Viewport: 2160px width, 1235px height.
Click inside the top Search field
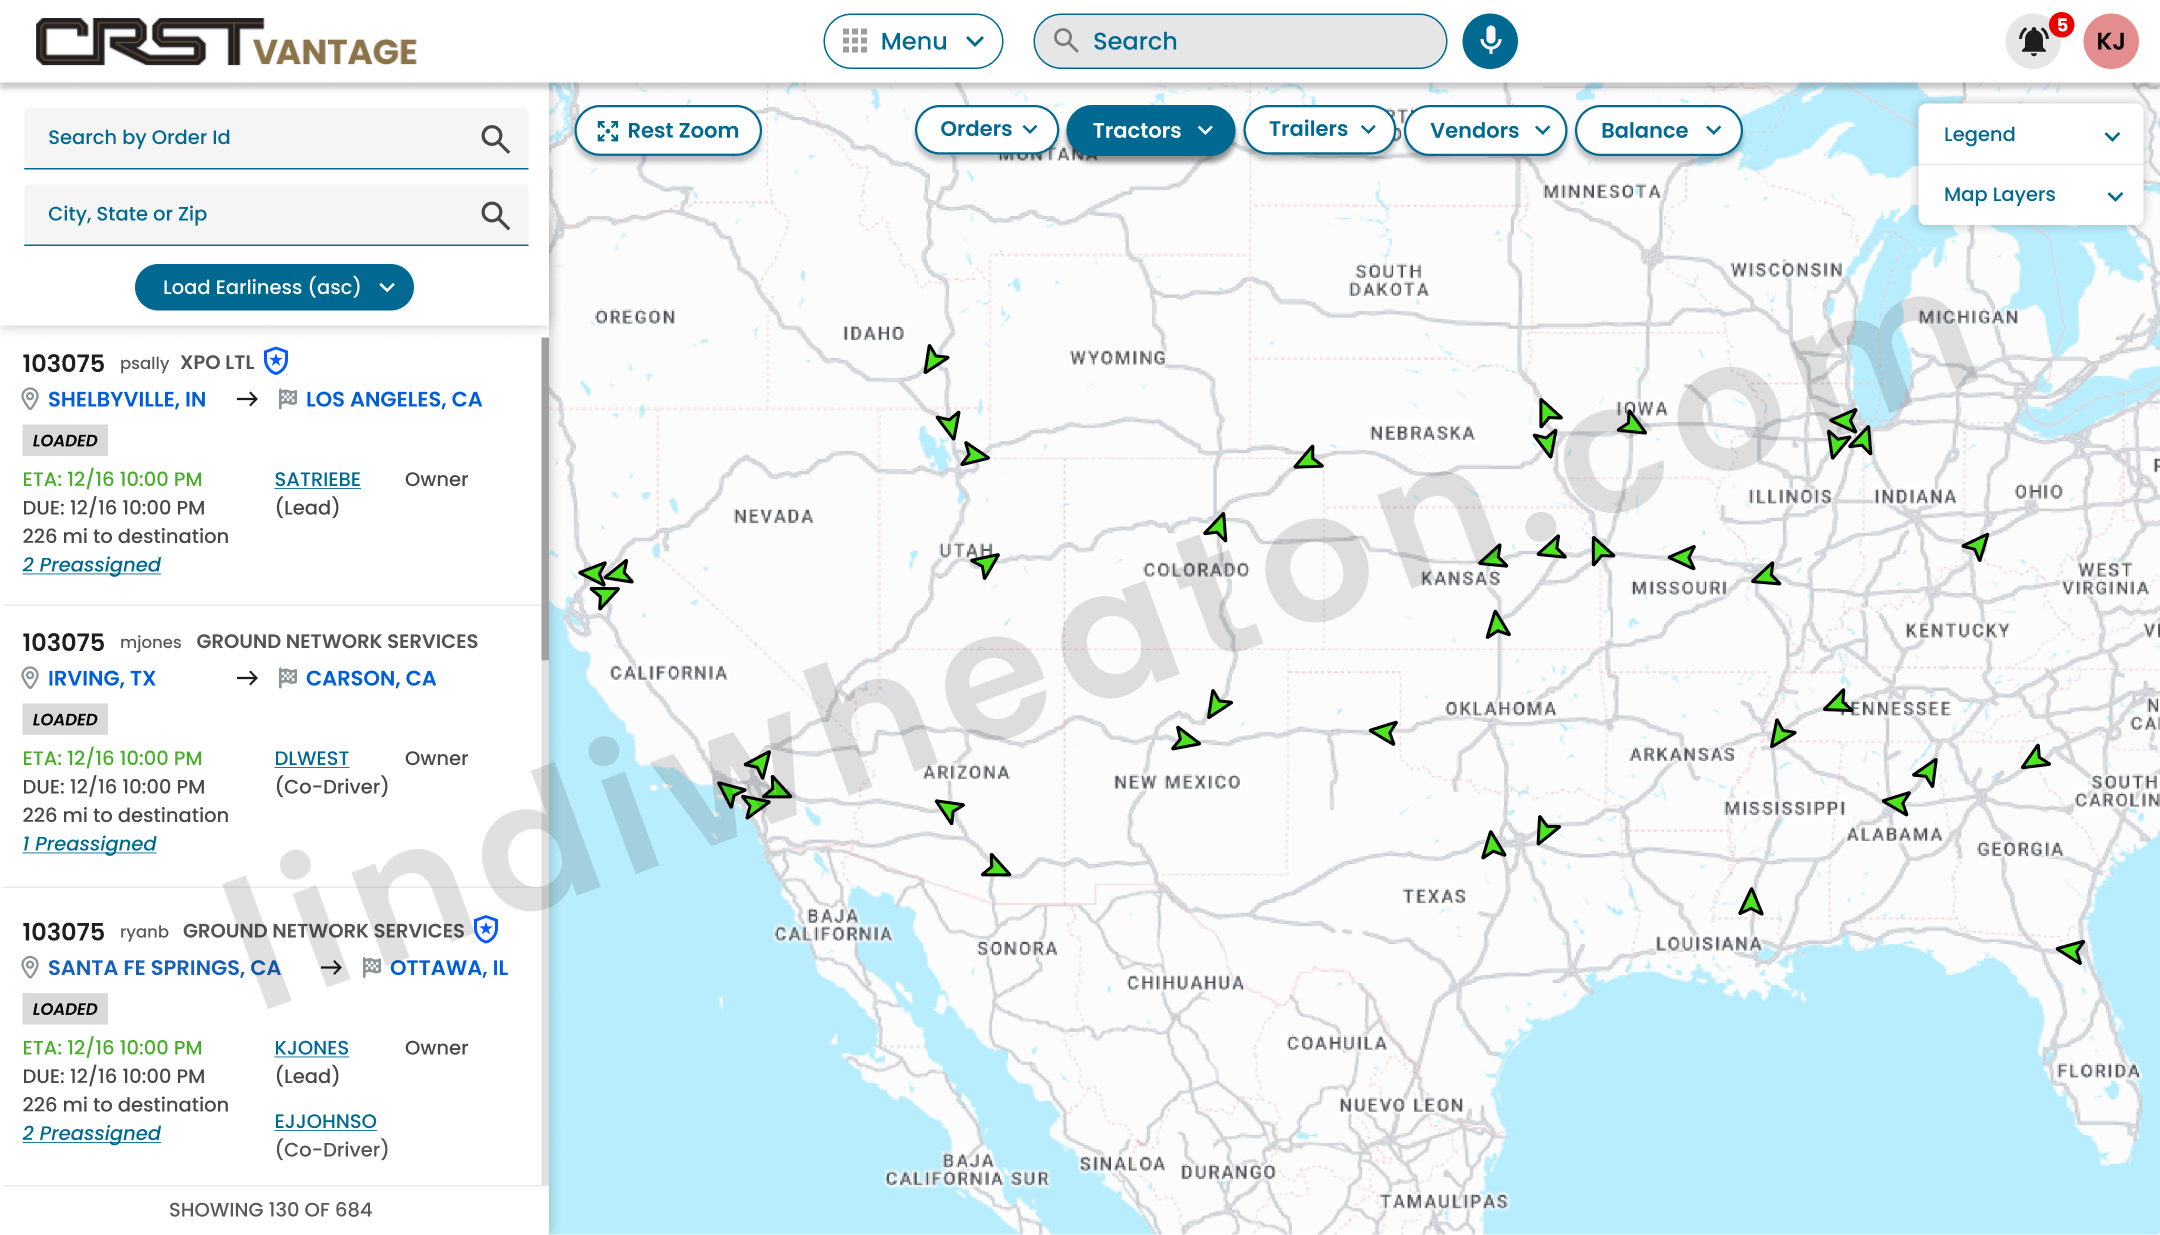(x=1240, y=41)
